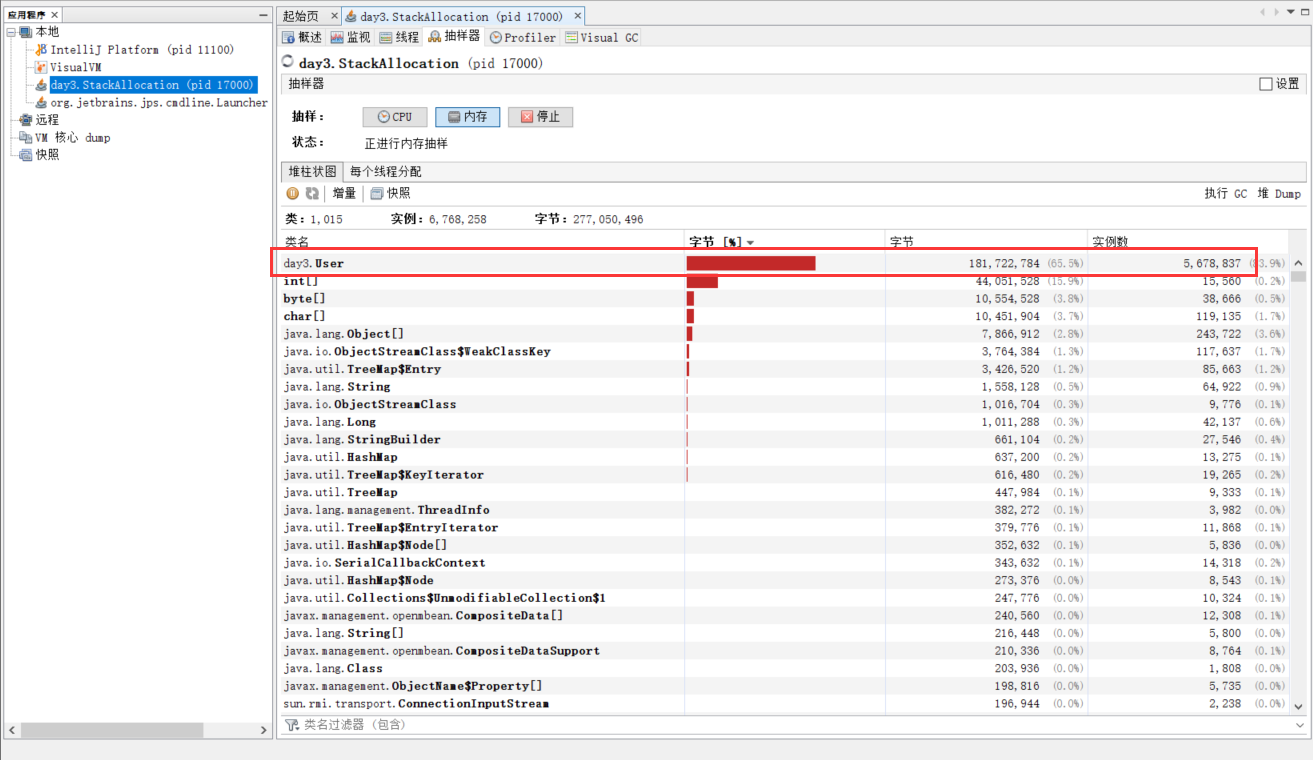Click the 增量 deltas button
Viewport: 1313px width, 760px height.
345,193
